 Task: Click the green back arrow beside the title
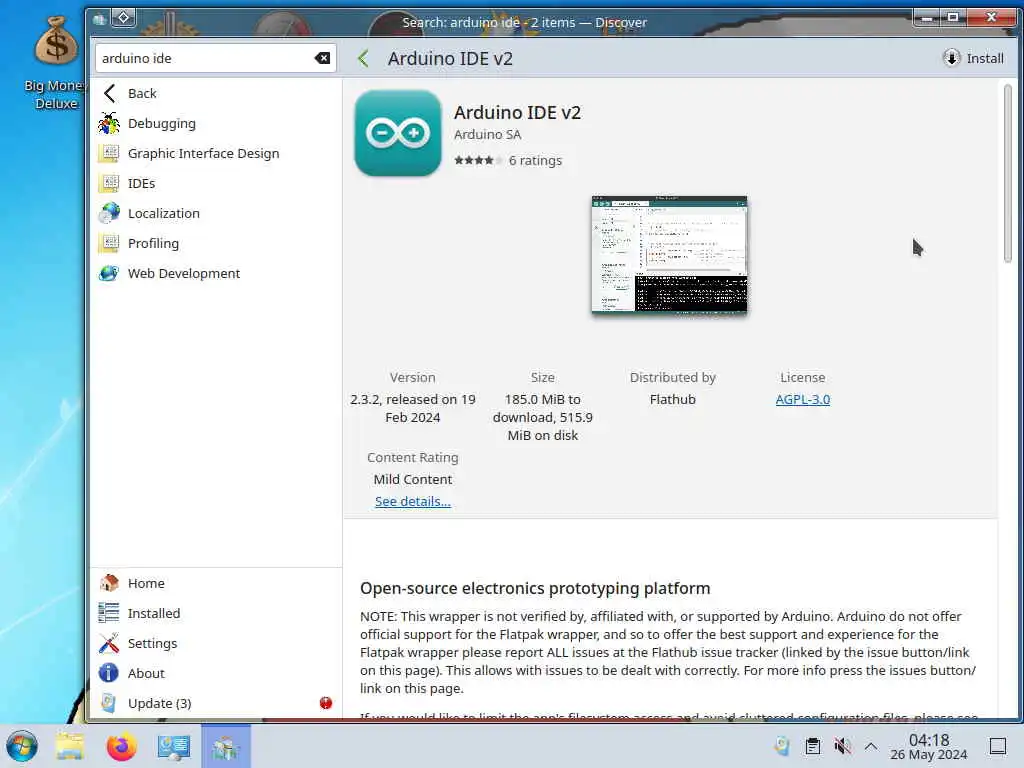click(x=364, y=59)
